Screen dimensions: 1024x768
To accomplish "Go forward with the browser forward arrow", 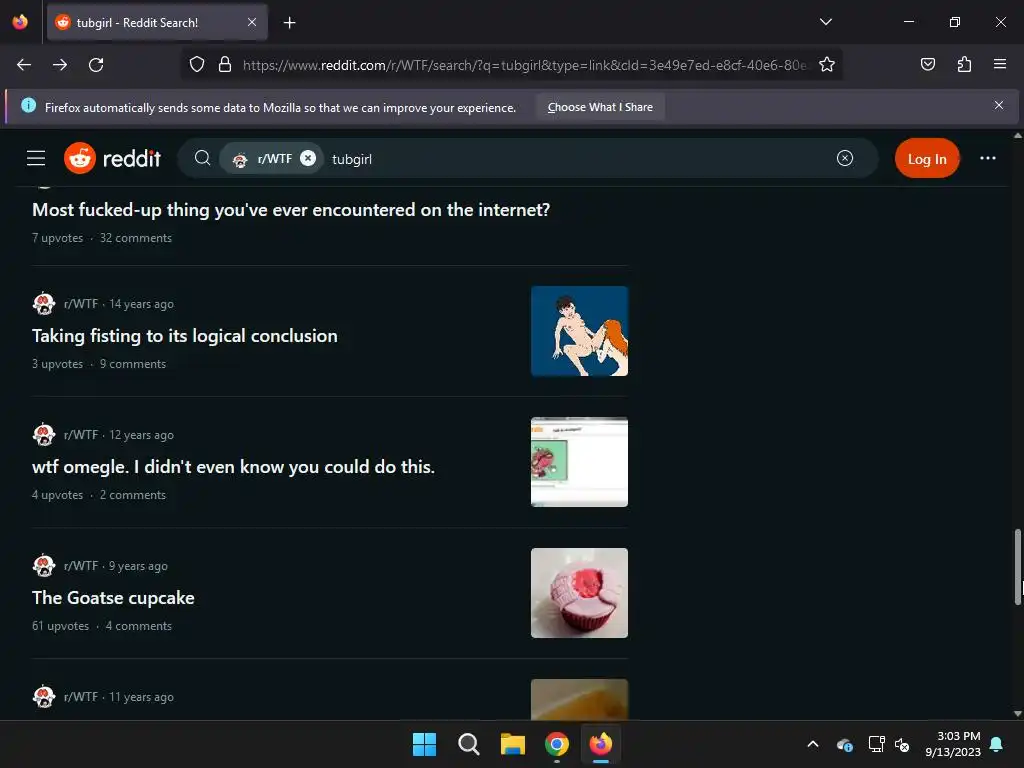I will click(60, 65).
